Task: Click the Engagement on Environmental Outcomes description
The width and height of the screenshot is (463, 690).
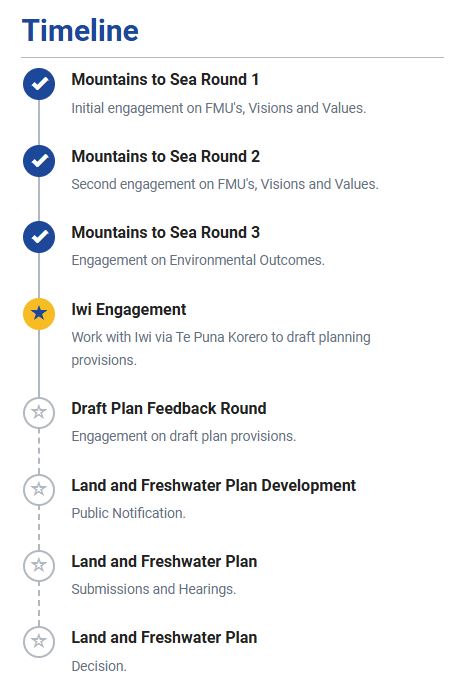Action: tap(198, 260)
